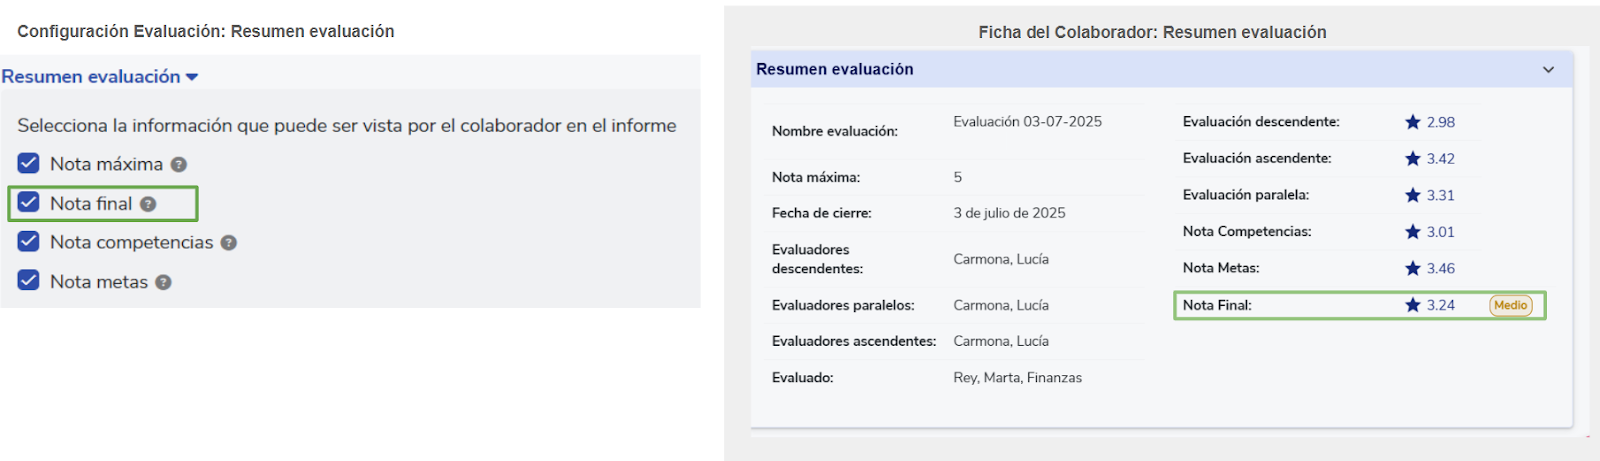Click the Resumen evaluación panel header
Viewport: 1600px width, 461px height.
tap(1162, 69)
